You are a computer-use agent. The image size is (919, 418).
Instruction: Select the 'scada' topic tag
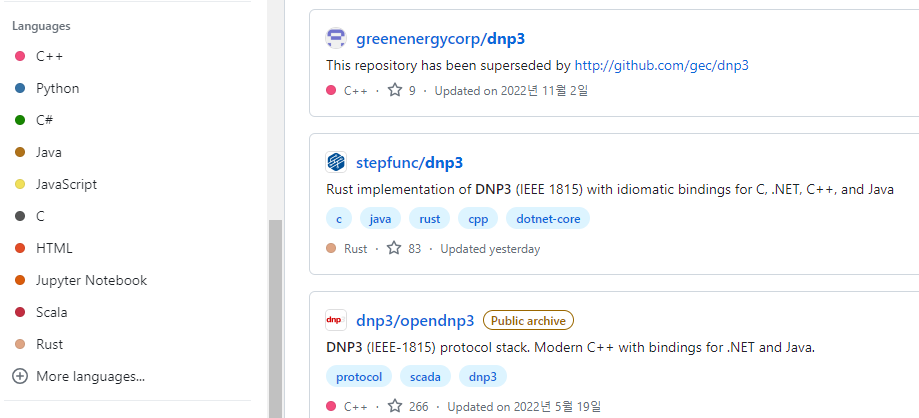click(x=425, y=376)
